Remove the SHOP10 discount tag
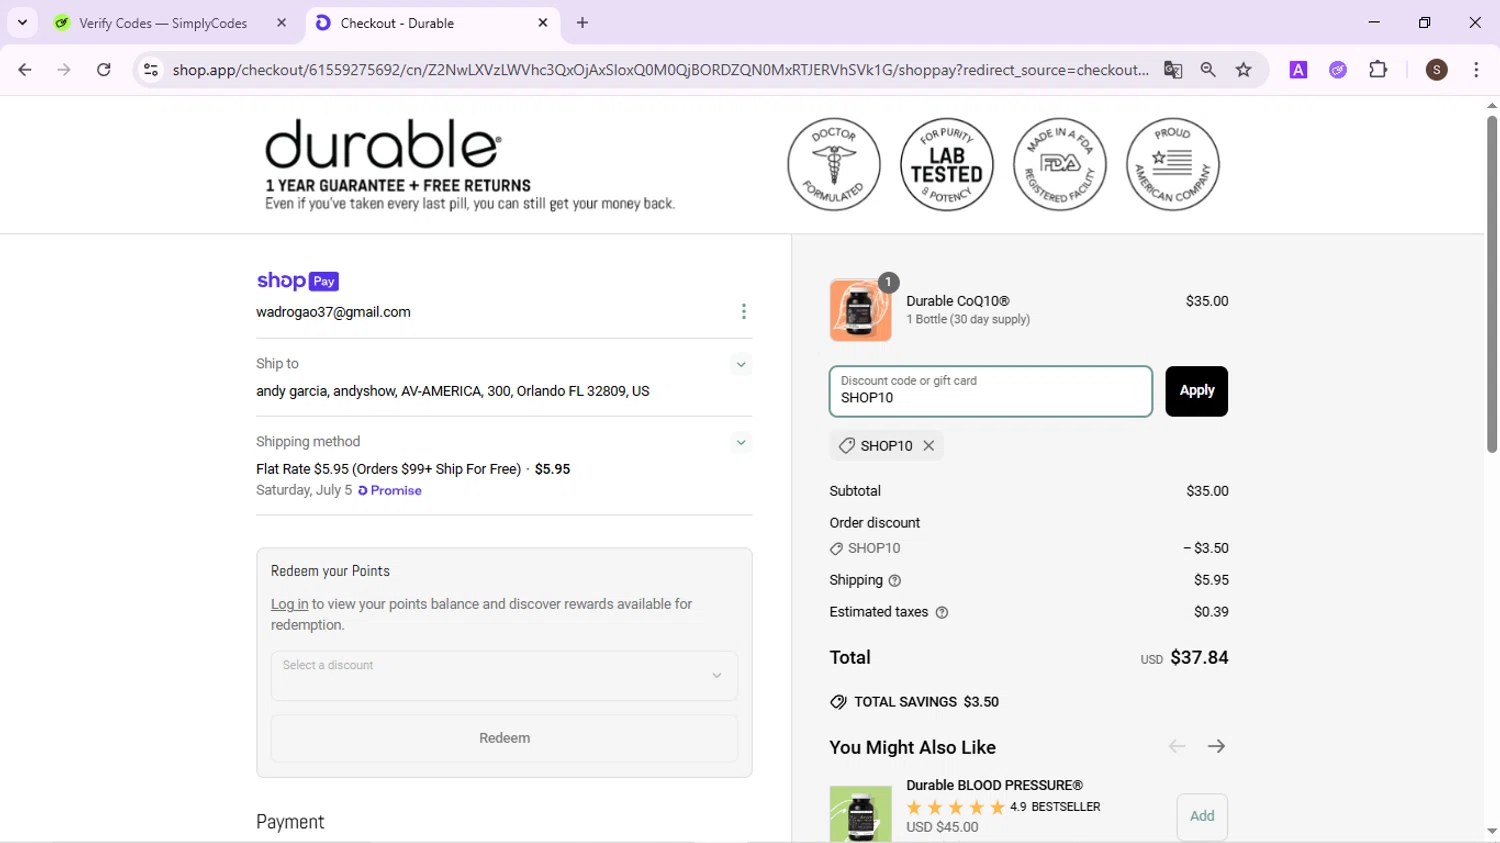 pyautogui.click(x=929, y=446)
